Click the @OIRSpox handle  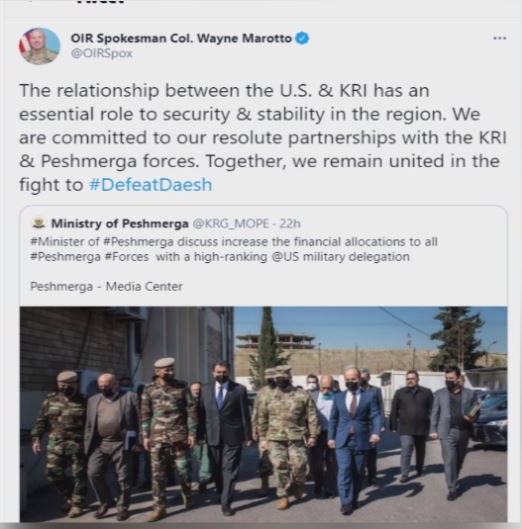(102, 53)
